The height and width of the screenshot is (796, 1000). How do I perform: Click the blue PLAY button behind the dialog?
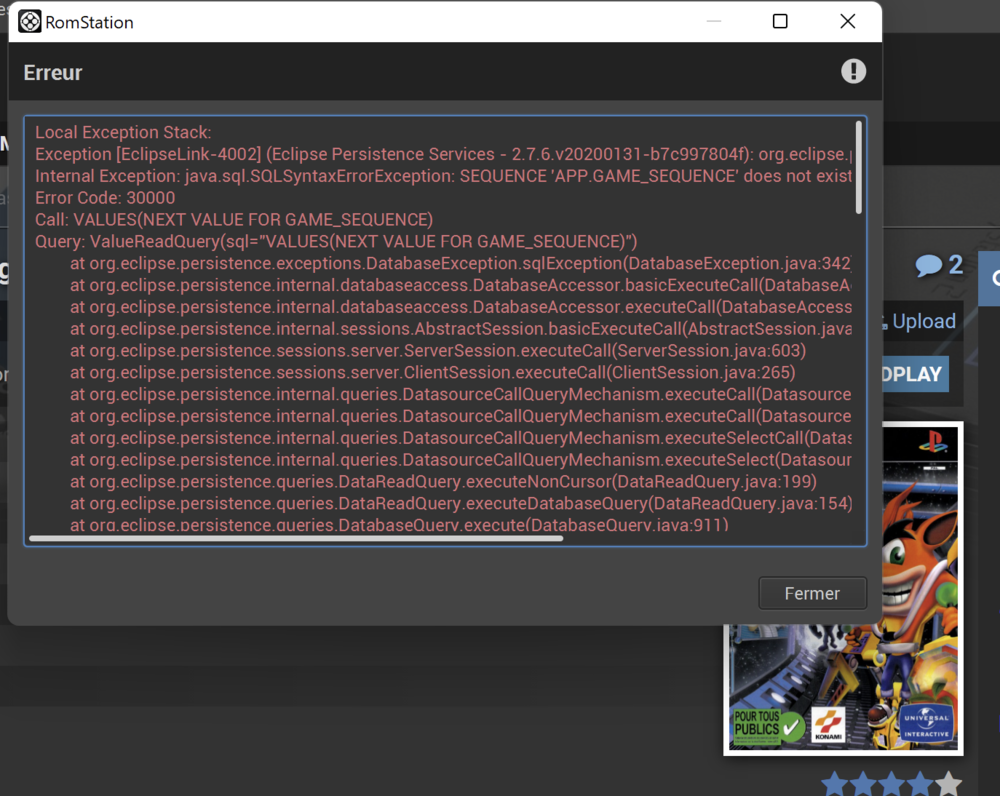coord(915,374)
